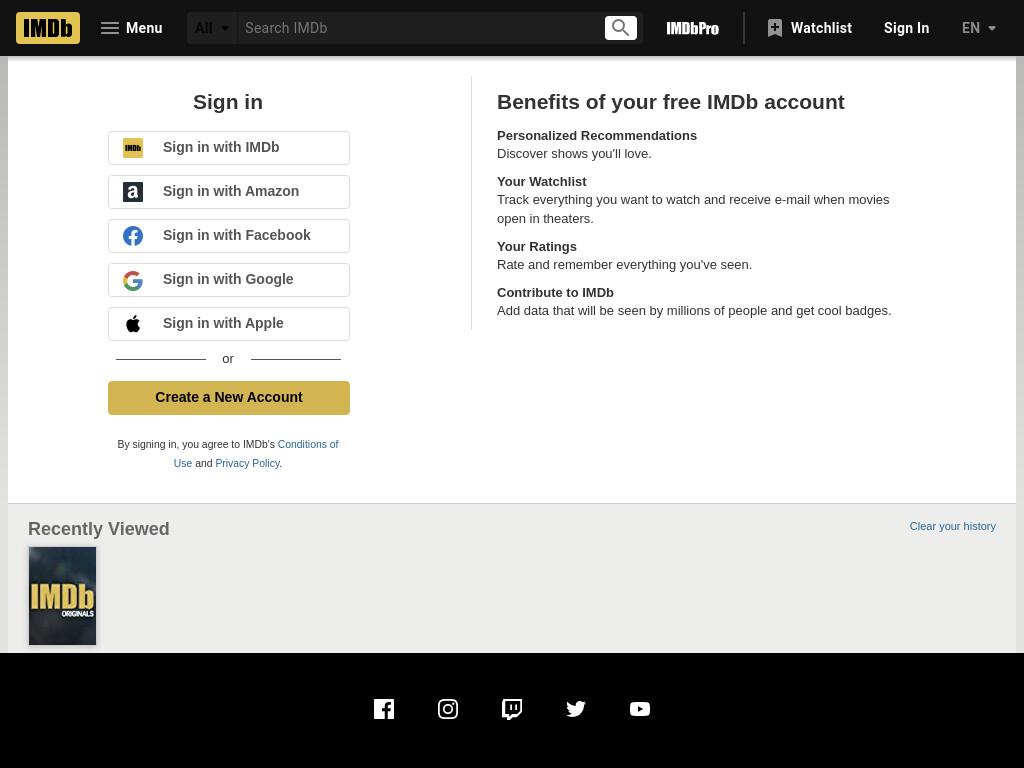Open the YouTube icon in footer

tap(640, 709)
